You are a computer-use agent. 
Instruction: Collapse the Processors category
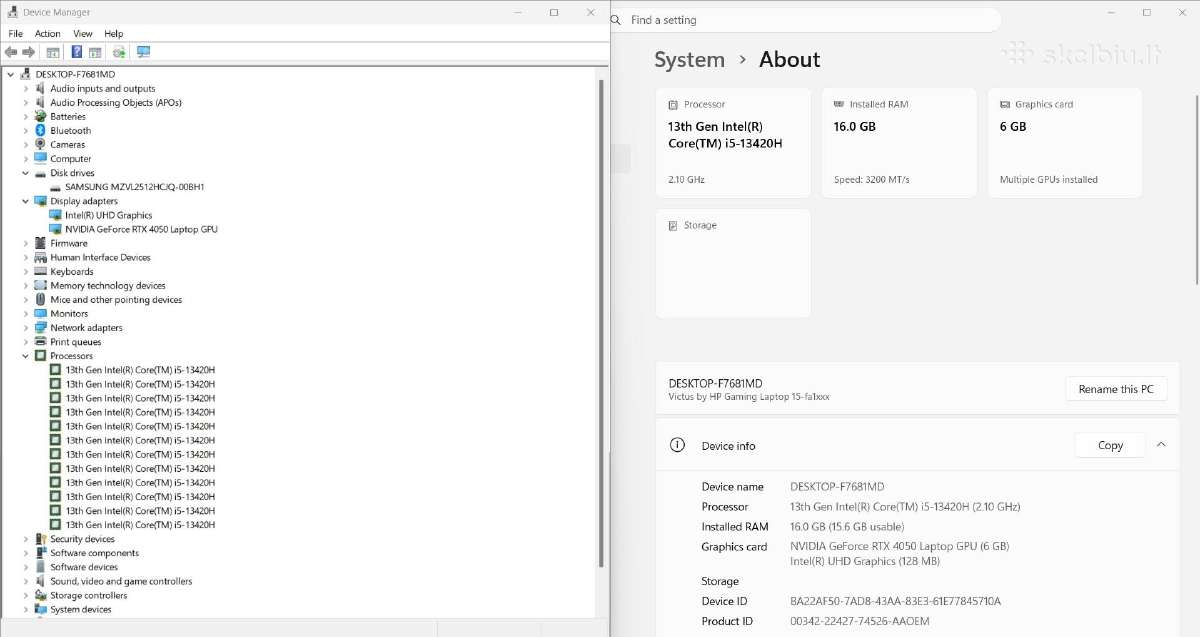(x=26, y=355)
